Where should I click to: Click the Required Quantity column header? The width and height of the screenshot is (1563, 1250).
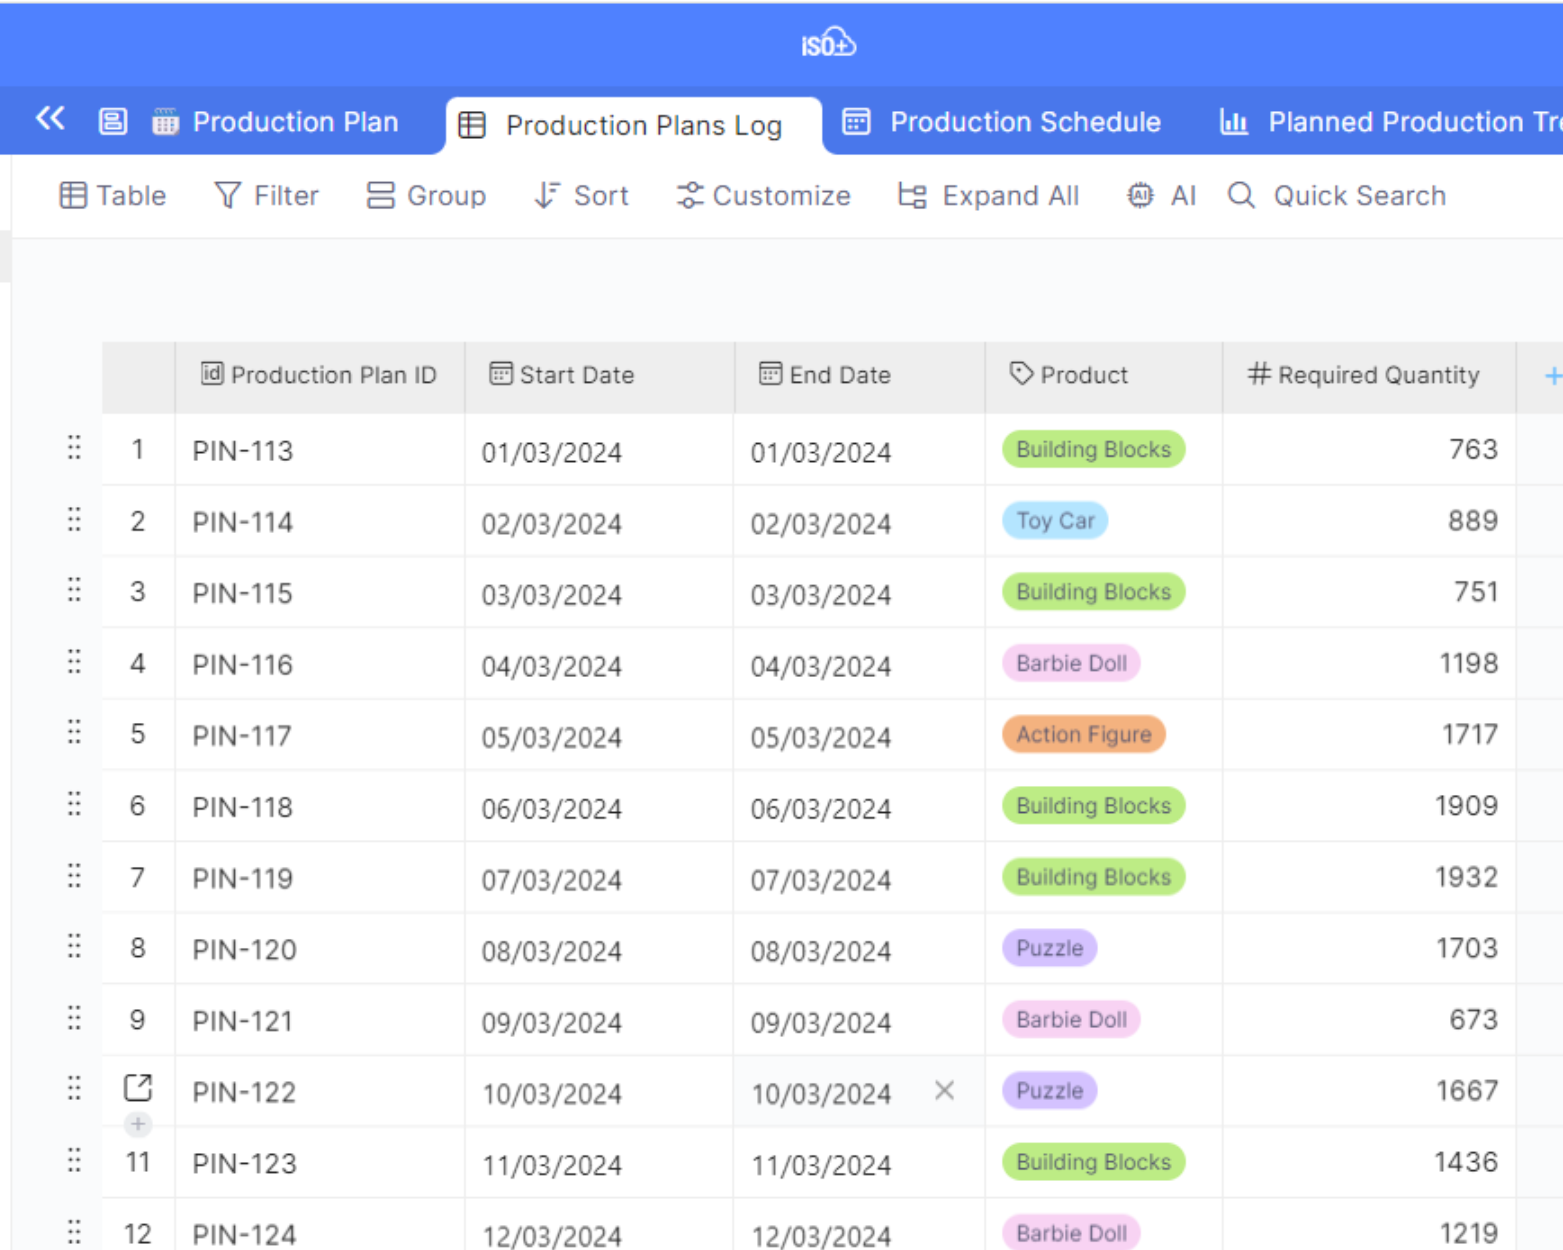pos(1364,376)
